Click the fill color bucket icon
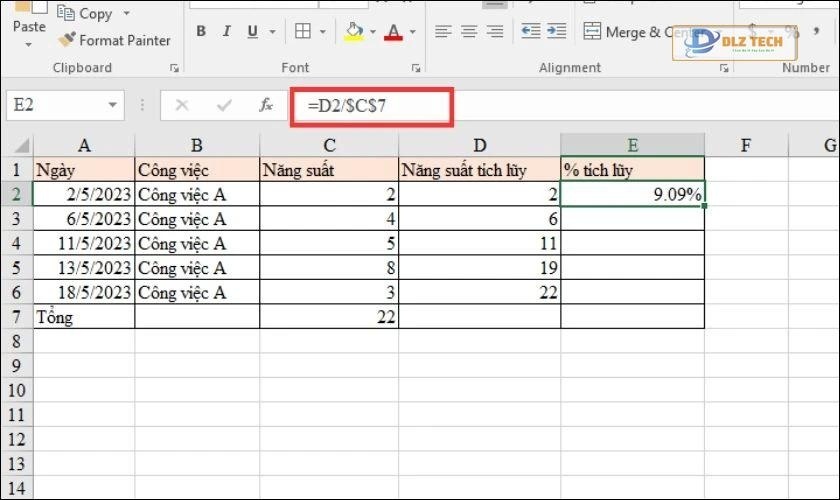 (353, 32)
